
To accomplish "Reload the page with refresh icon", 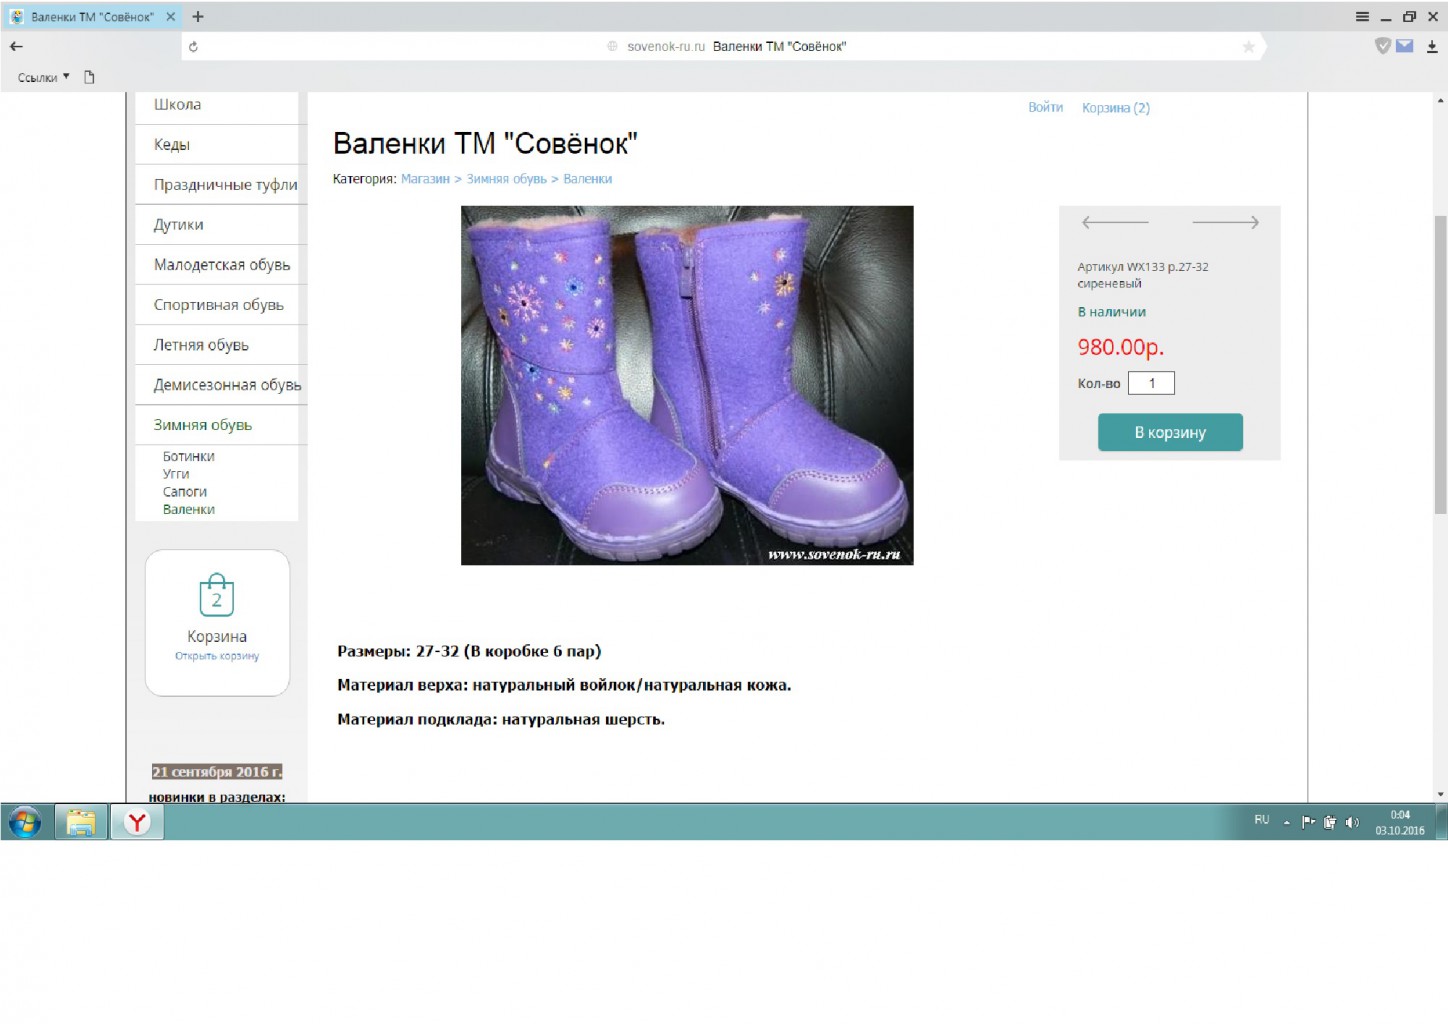I will click(193, 46).
